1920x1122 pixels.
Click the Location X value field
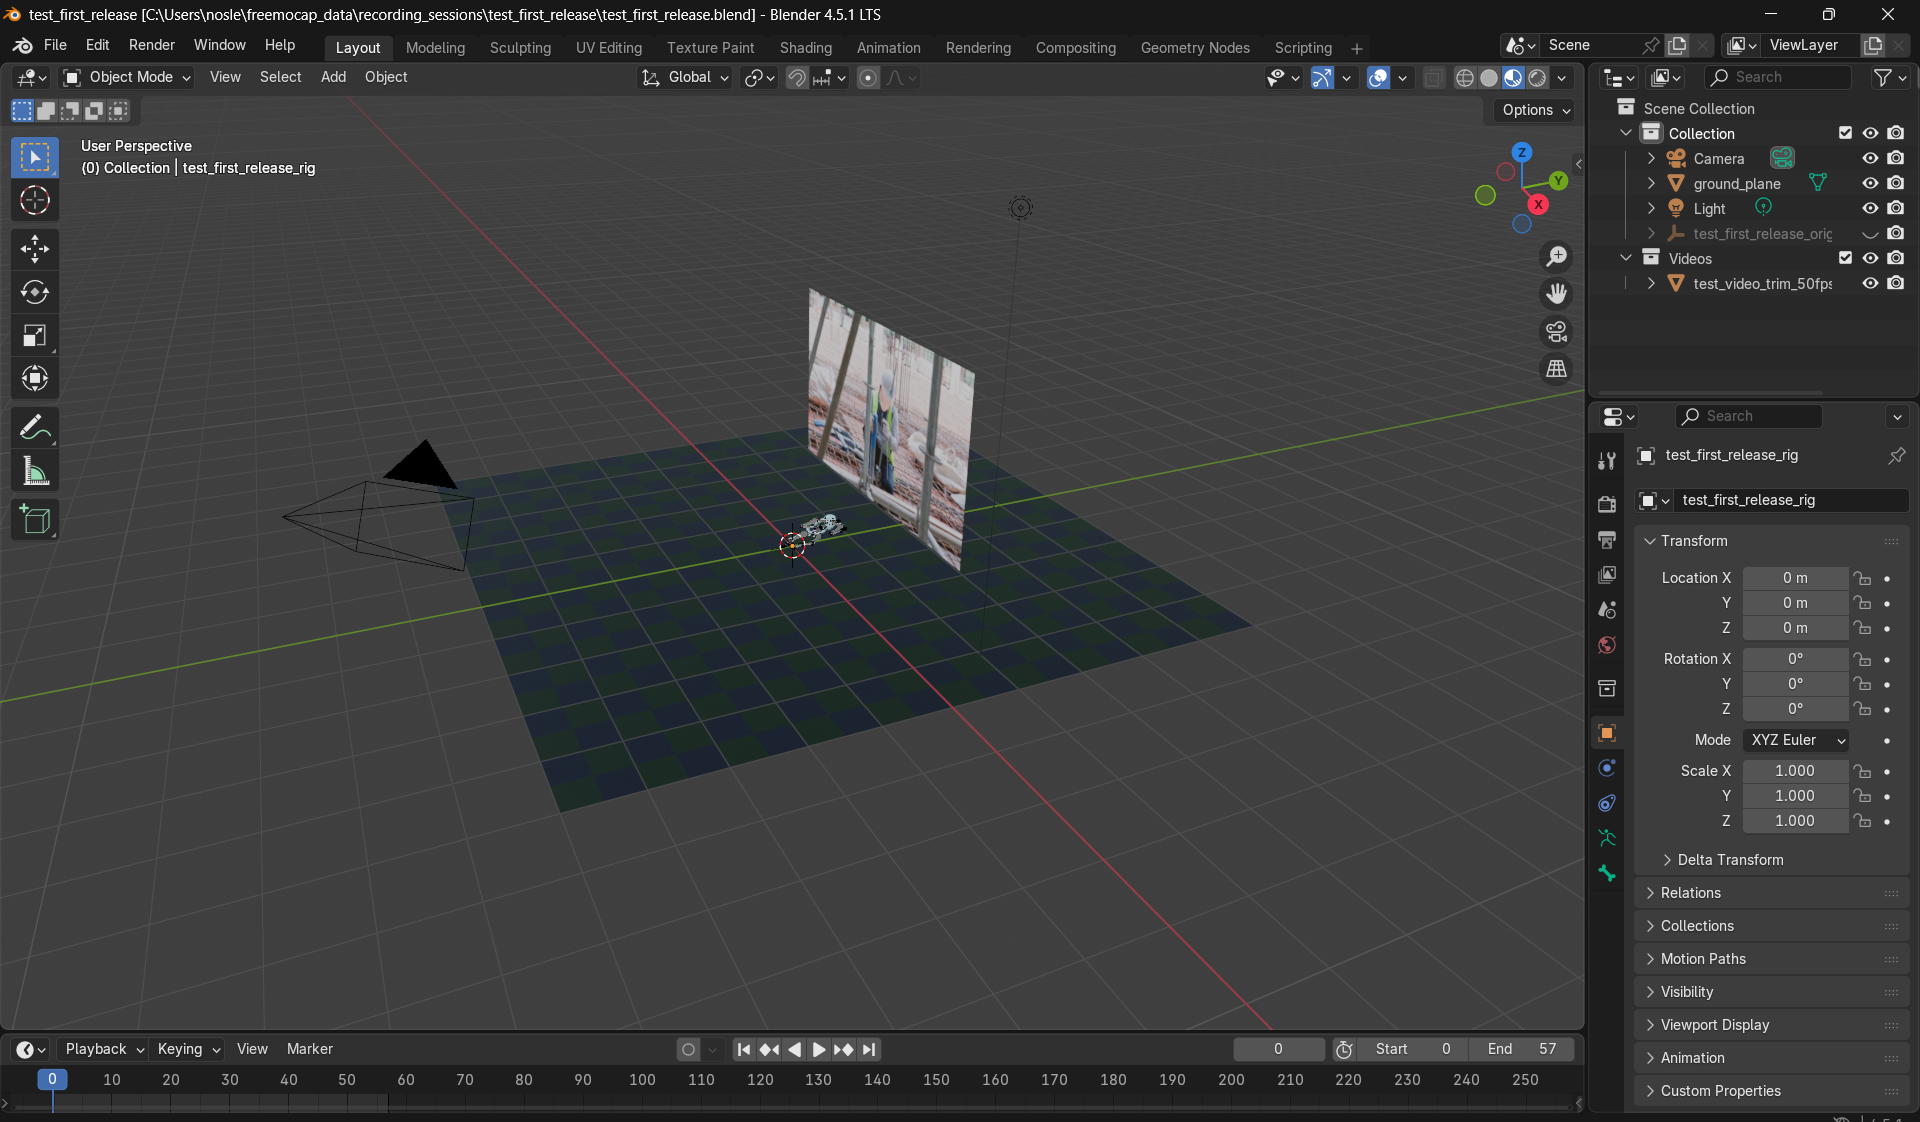pos(1795,578)
